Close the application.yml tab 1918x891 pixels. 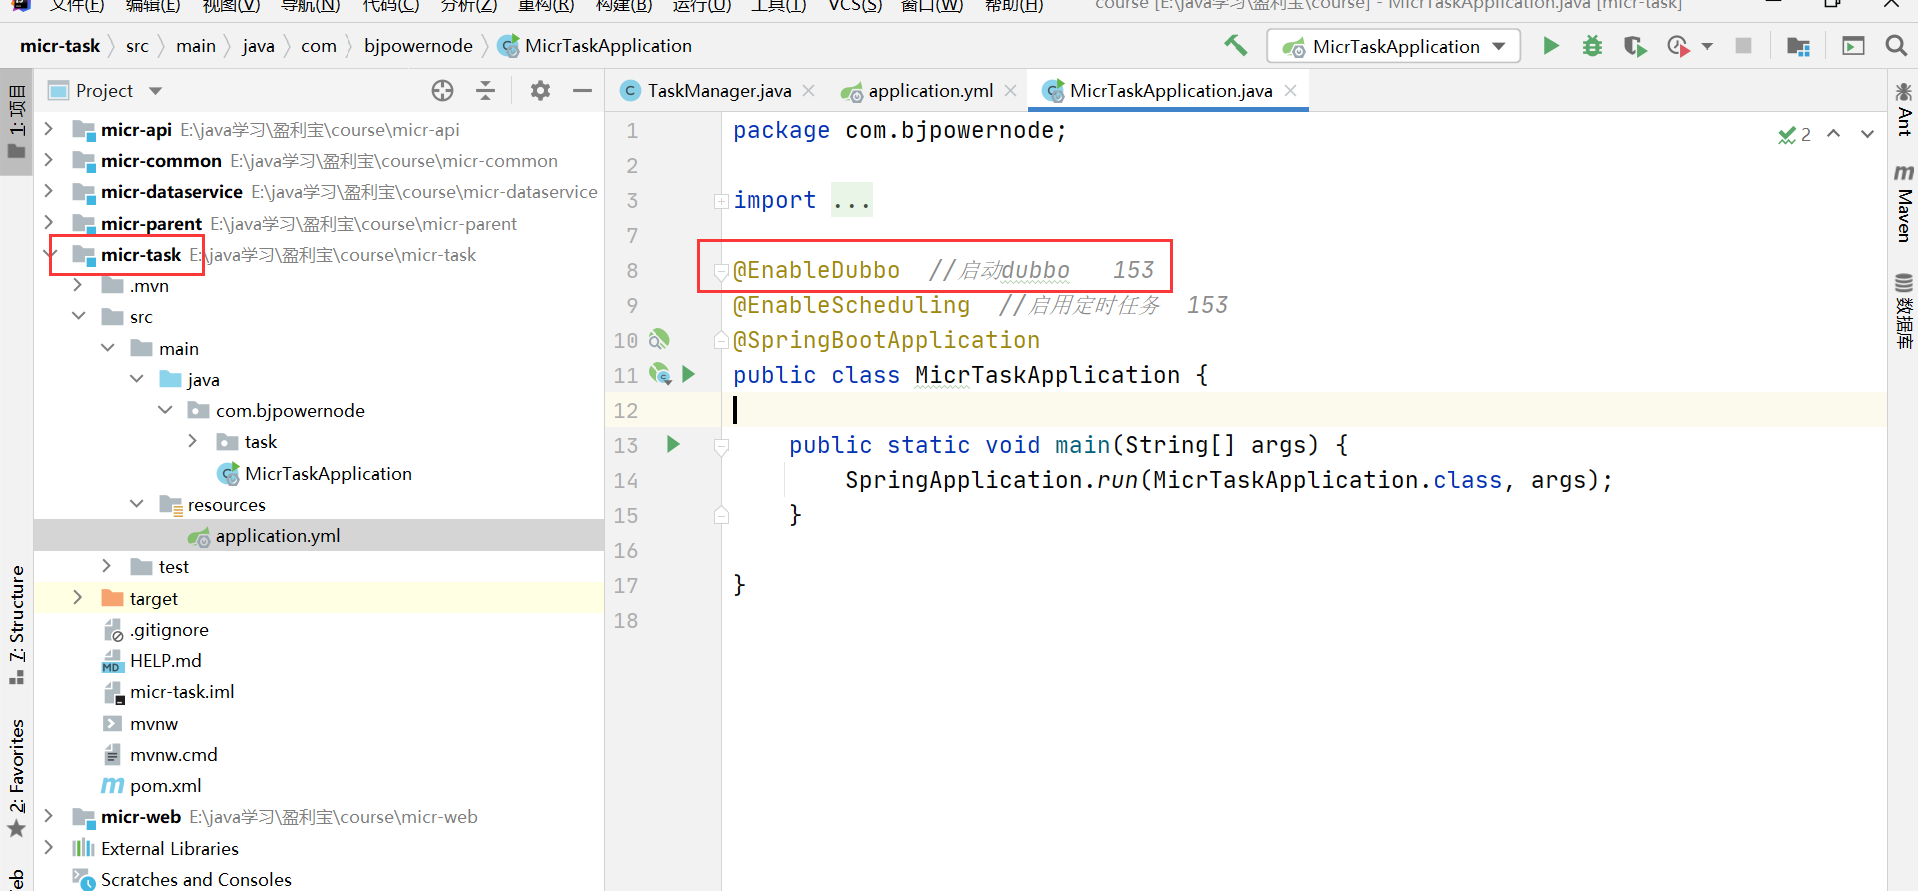point(1010,91)
